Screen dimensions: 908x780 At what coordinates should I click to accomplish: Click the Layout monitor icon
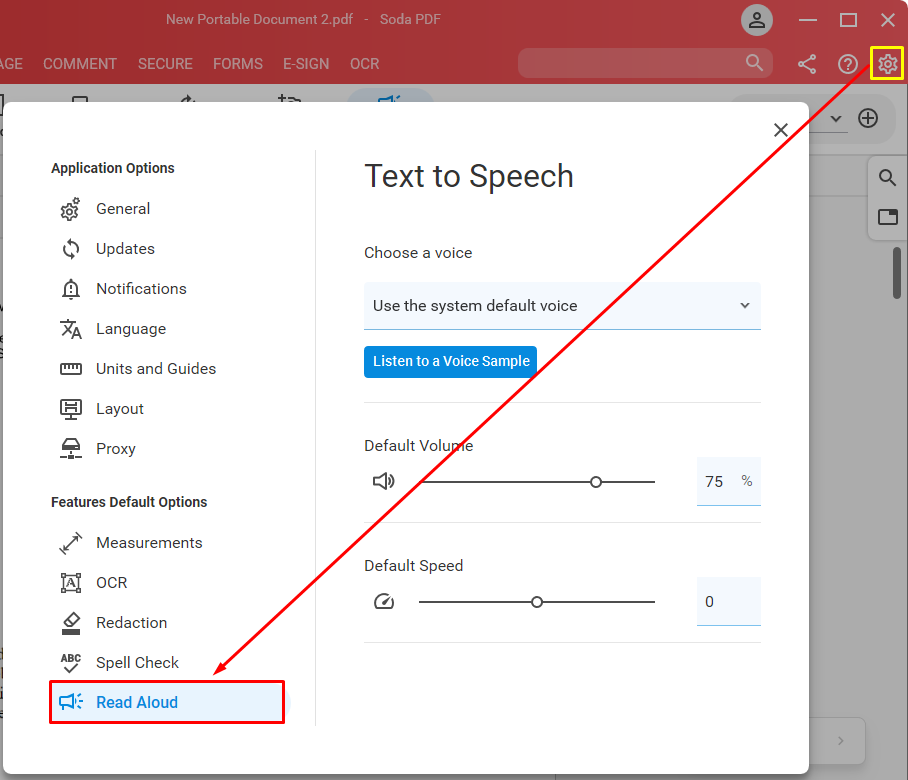coord(71,409)
